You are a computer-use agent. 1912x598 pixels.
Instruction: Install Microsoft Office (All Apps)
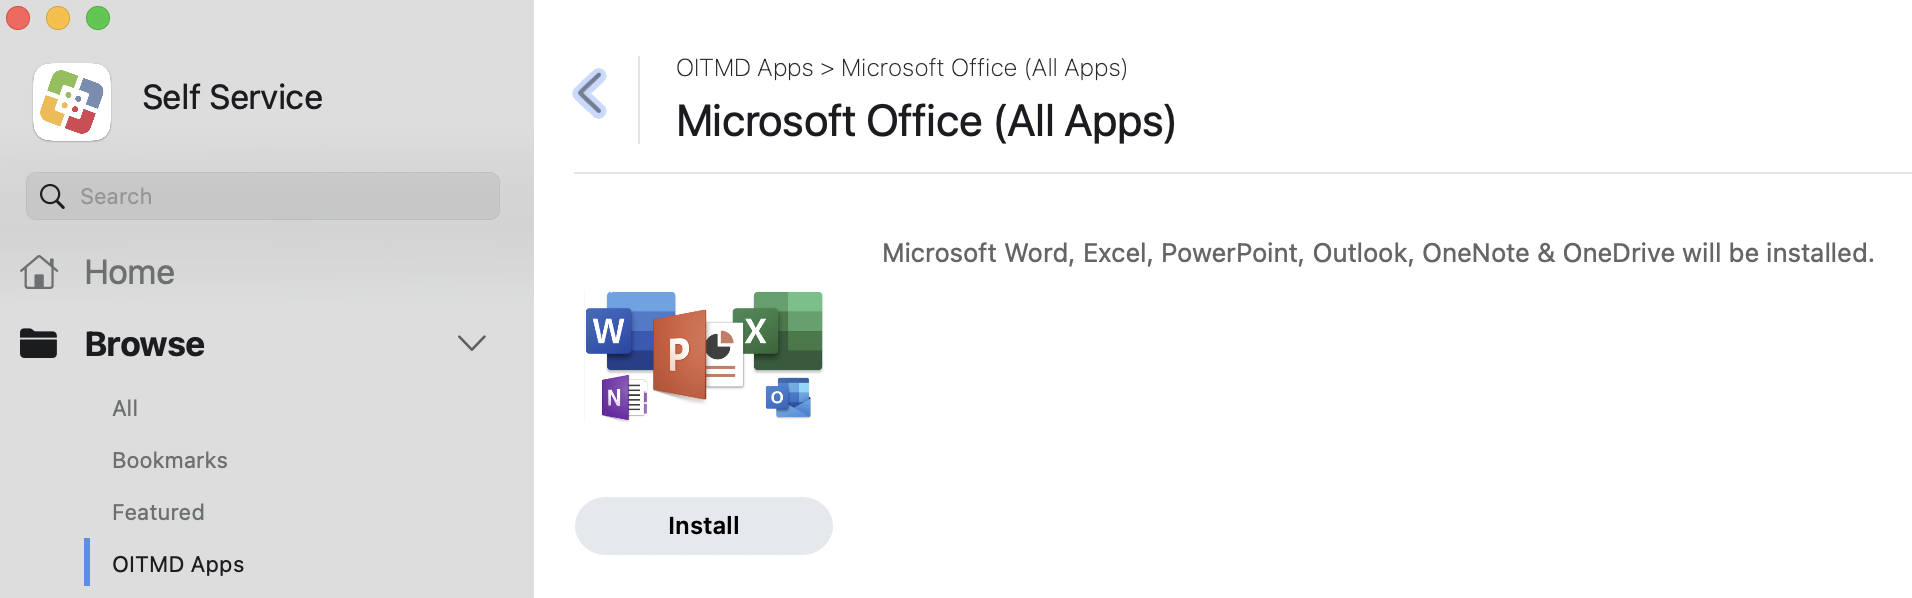tap(703, 526)
